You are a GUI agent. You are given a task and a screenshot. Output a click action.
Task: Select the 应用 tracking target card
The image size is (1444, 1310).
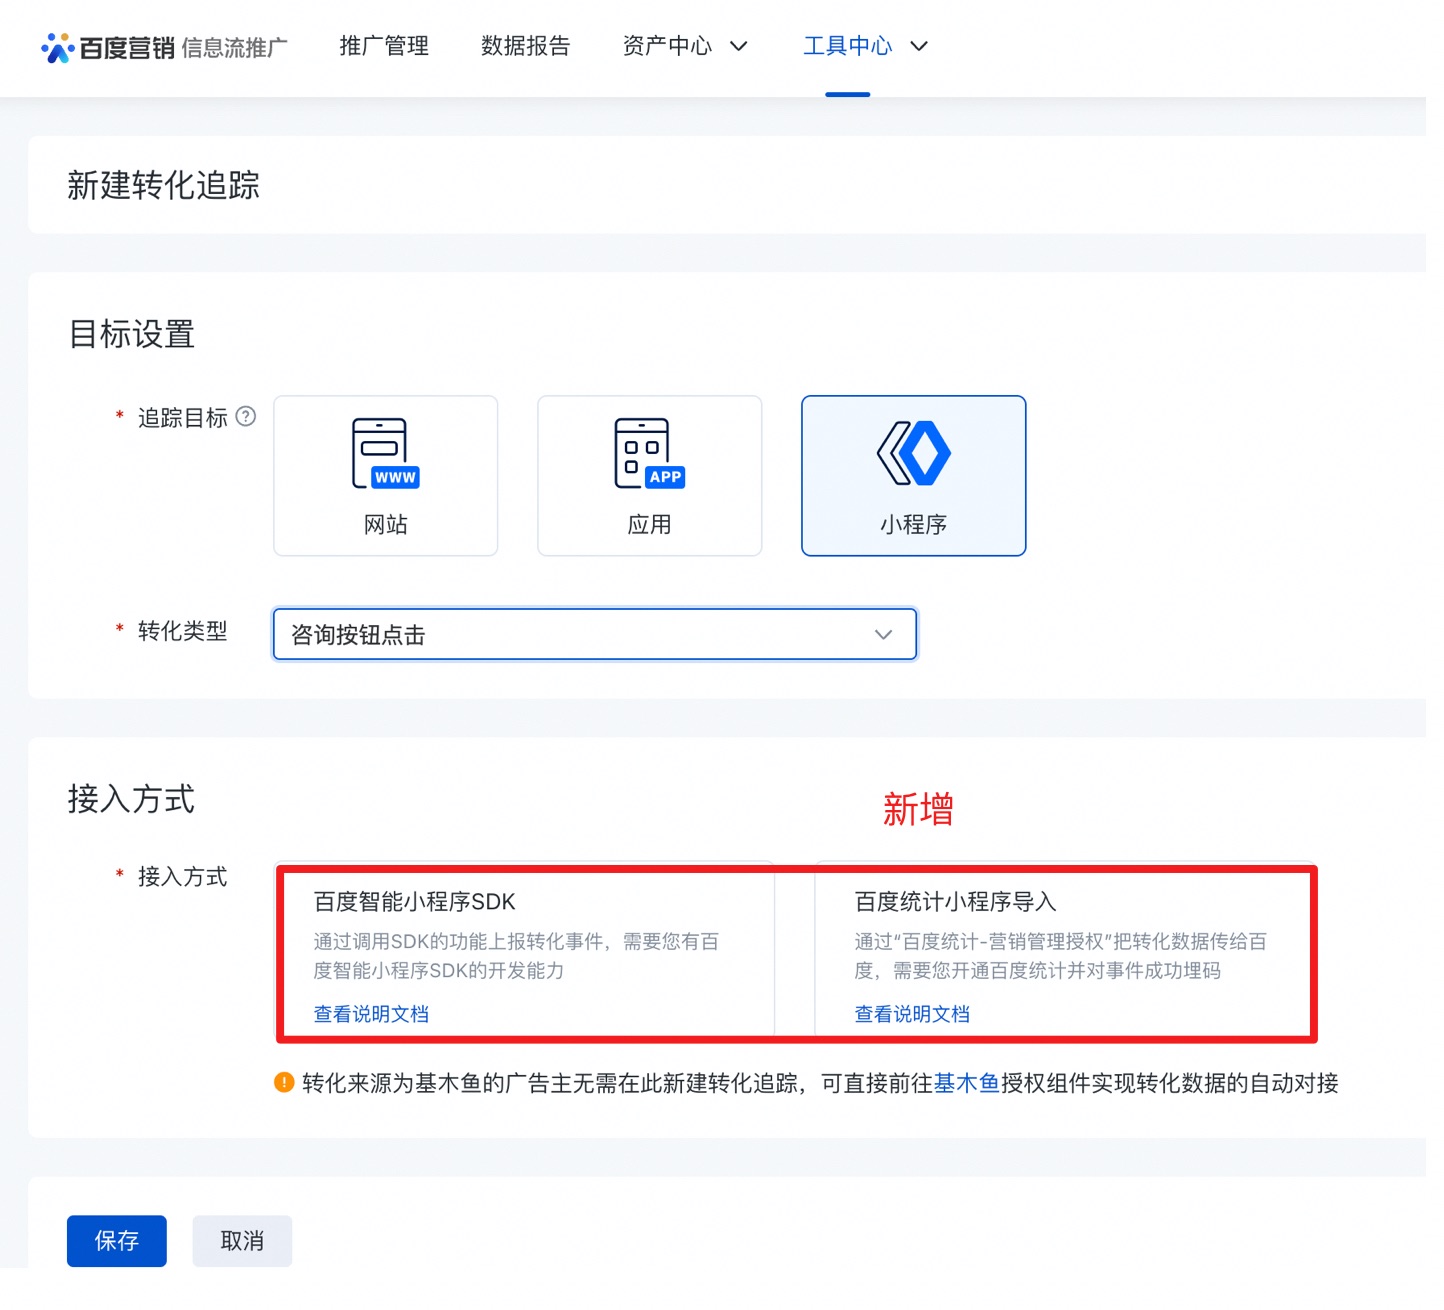pyautogui.click(x=650, y=476)
